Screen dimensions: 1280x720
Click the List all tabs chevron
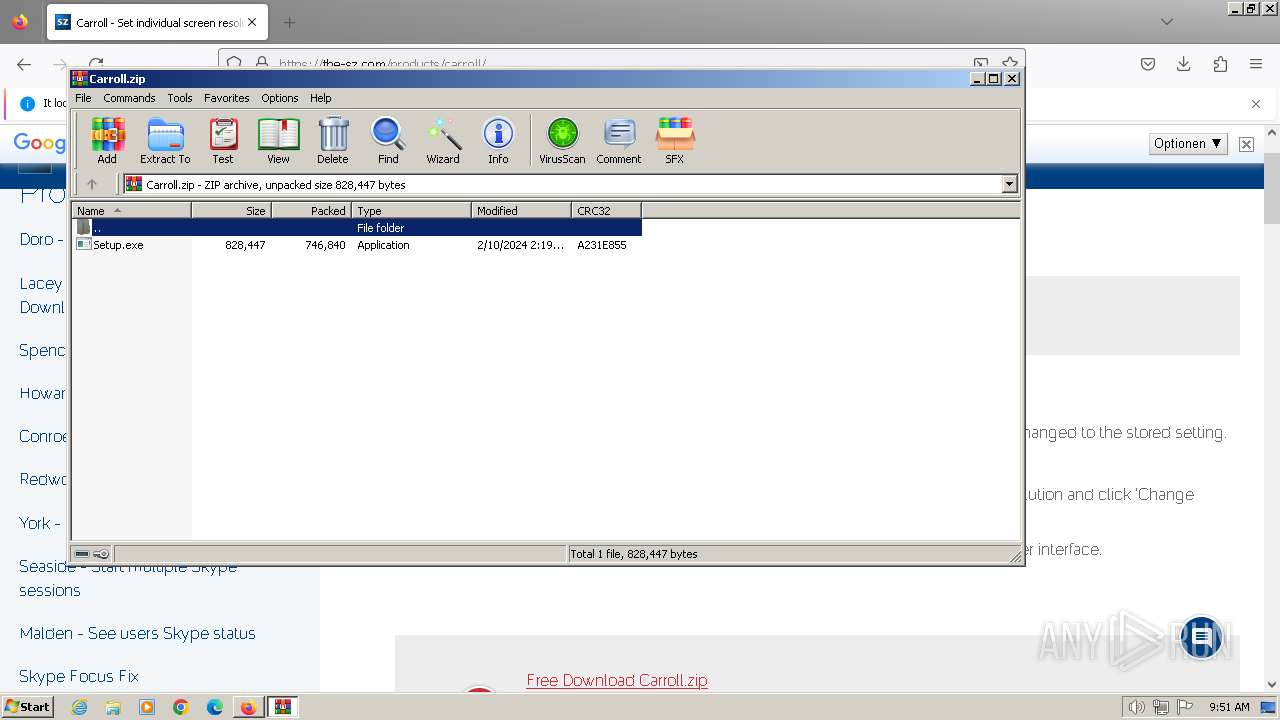pos(1167,22)
